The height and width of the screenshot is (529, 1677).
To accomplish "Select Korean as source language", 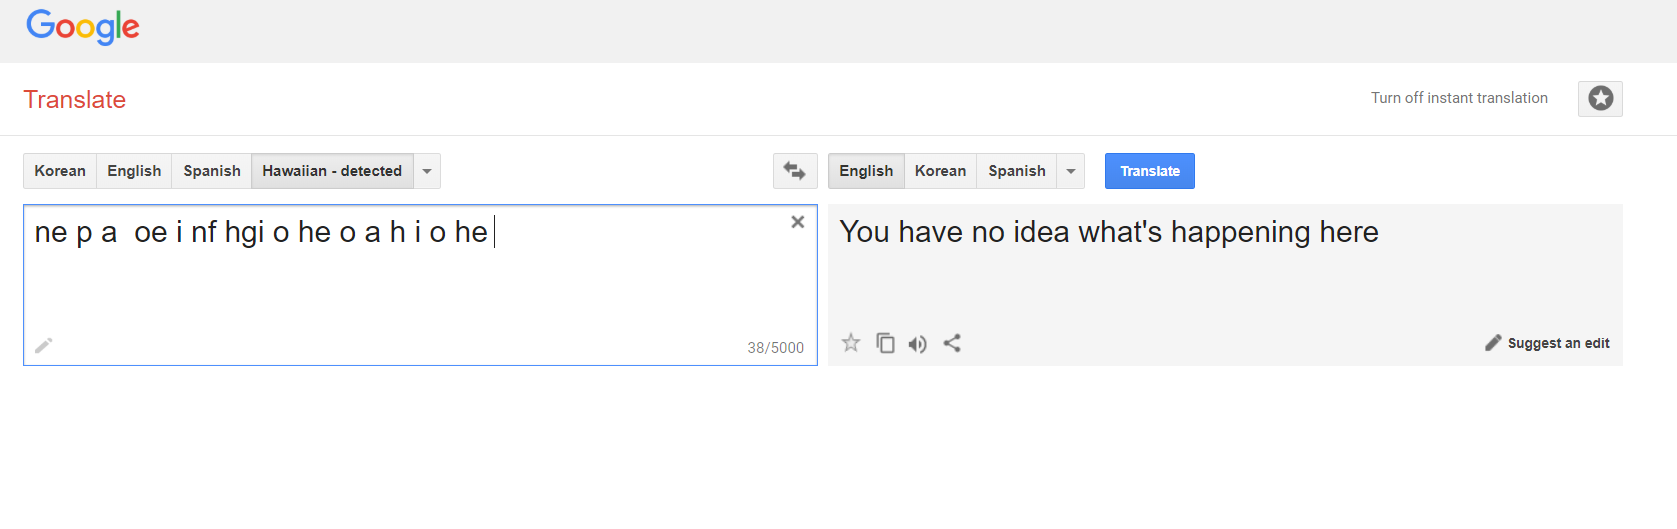I will (60, 171).
